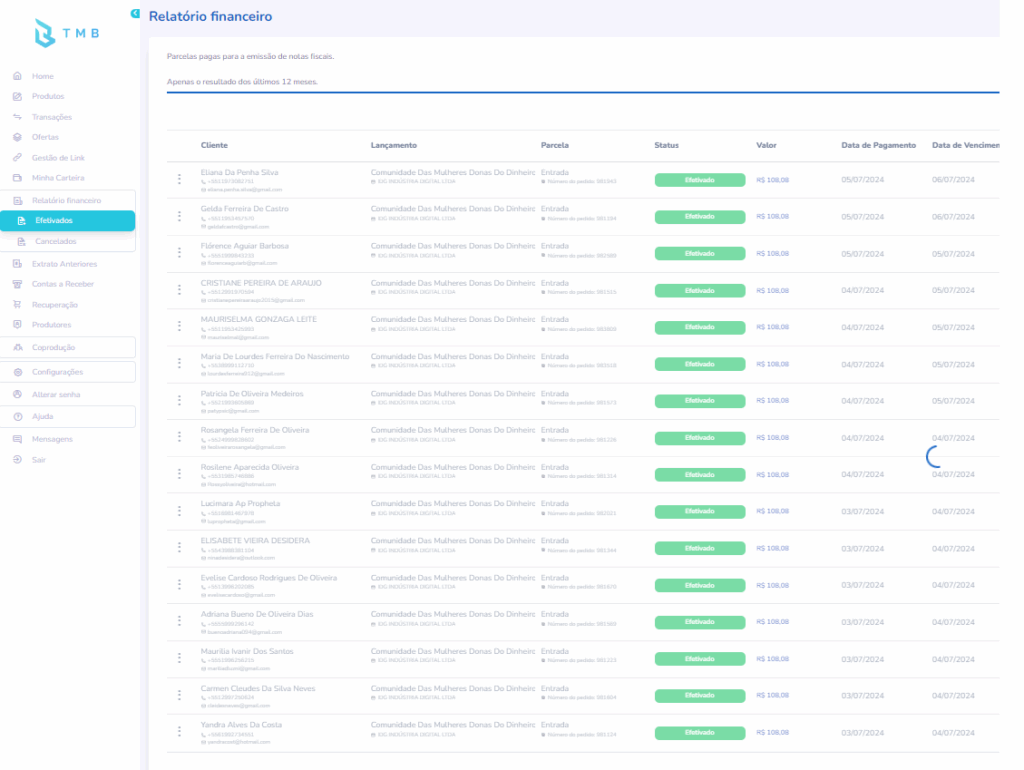This screenshot has width=1024, height=770.
Task: Open row options for Rosangela Ferreira De Oliveira
Action: pos(180,436)
